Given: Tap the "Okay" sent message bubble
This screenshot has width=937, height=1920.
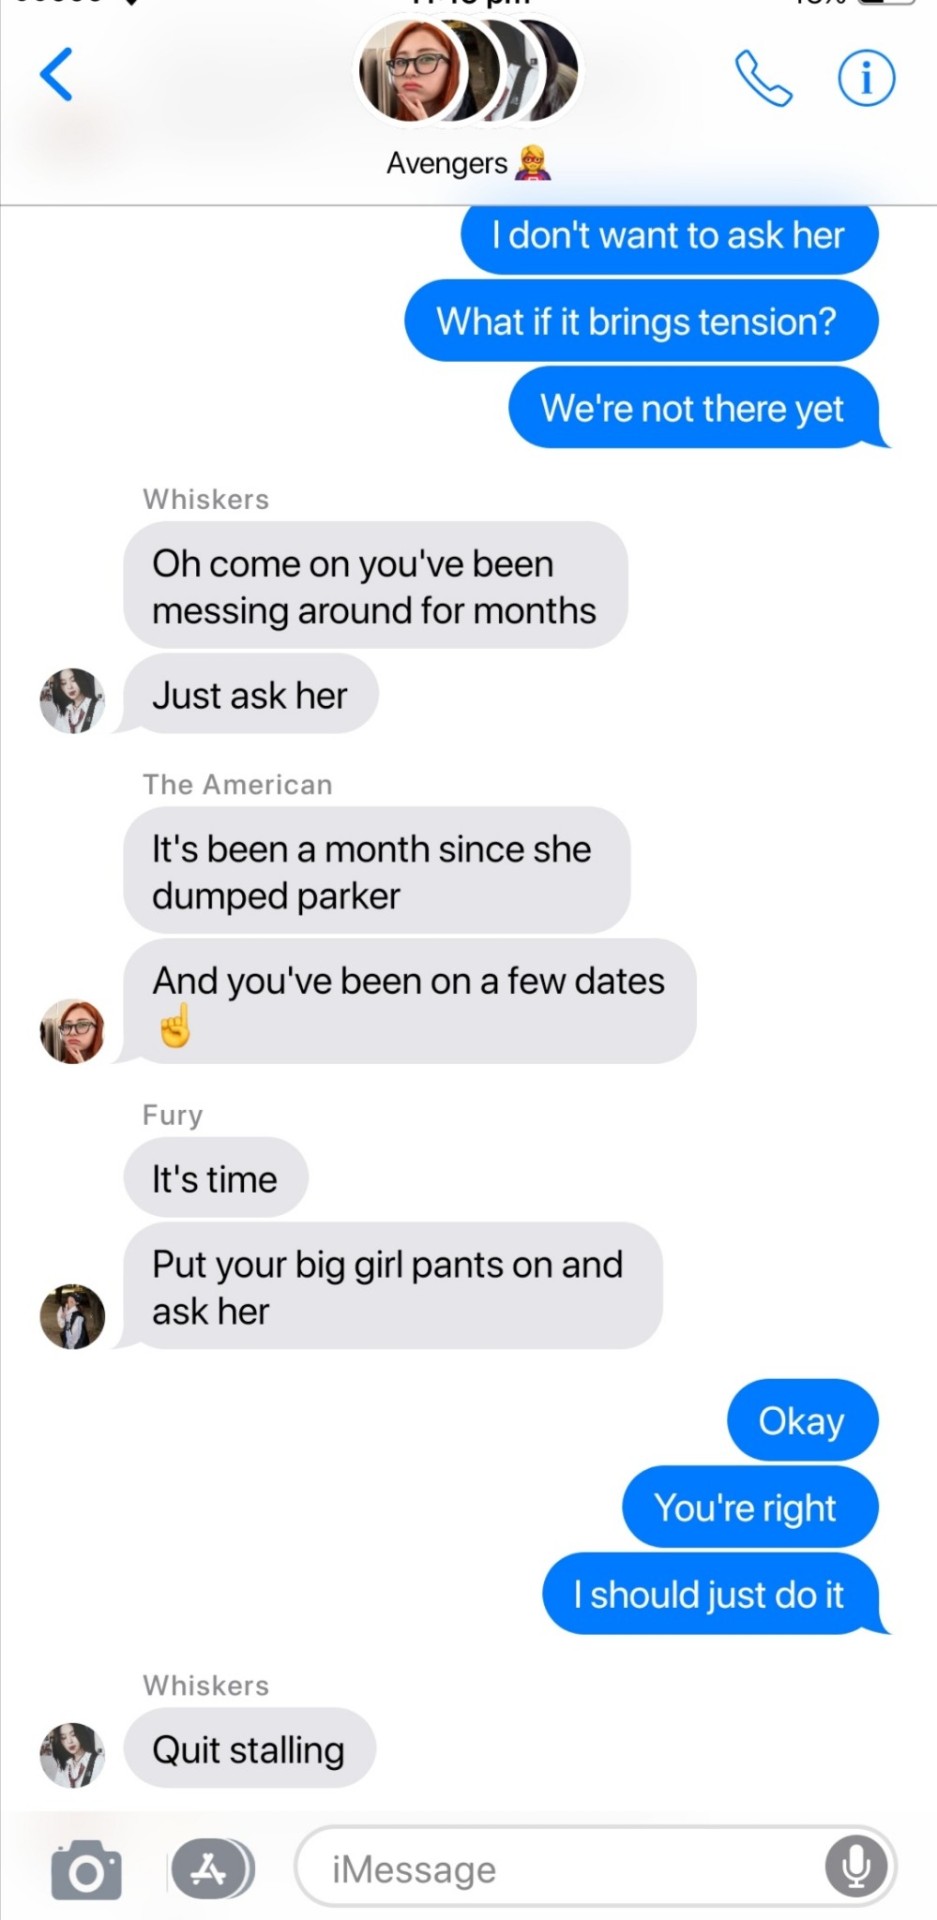Looking at the screenshot, I should pos(802,1420).
